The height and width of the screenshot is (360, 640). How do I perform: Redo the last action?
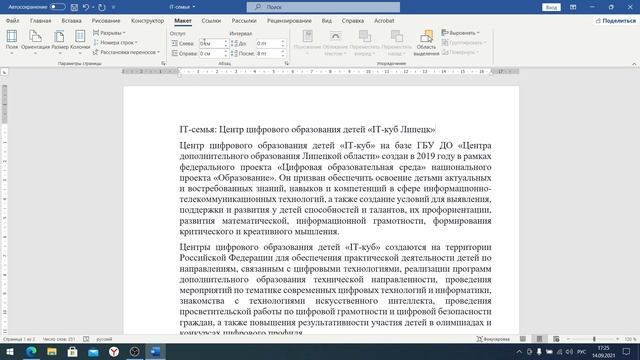102,7
